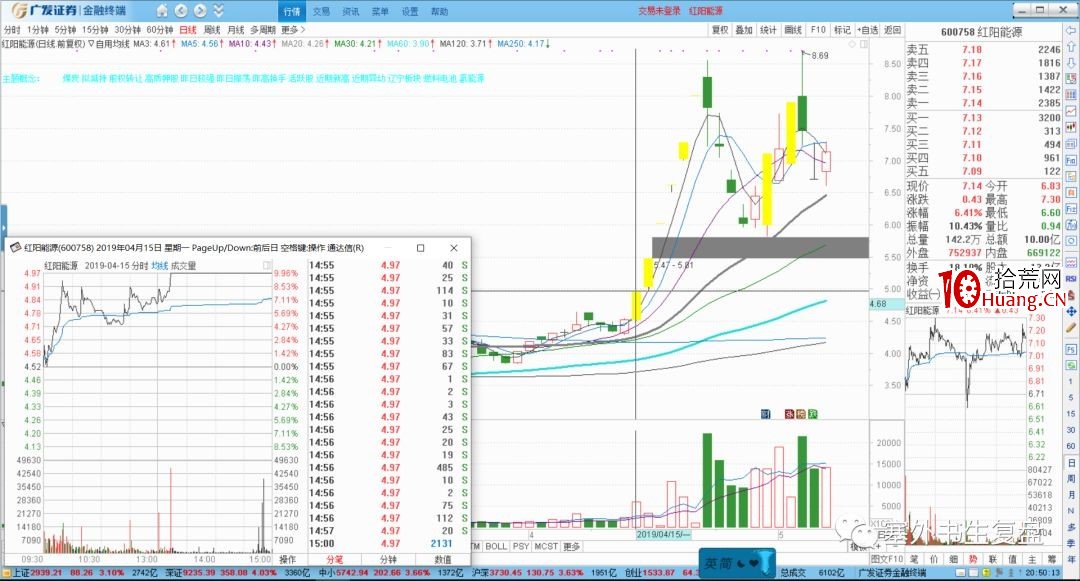
Task: Select 值 tab below mini chart
Action: [1012, 559]
